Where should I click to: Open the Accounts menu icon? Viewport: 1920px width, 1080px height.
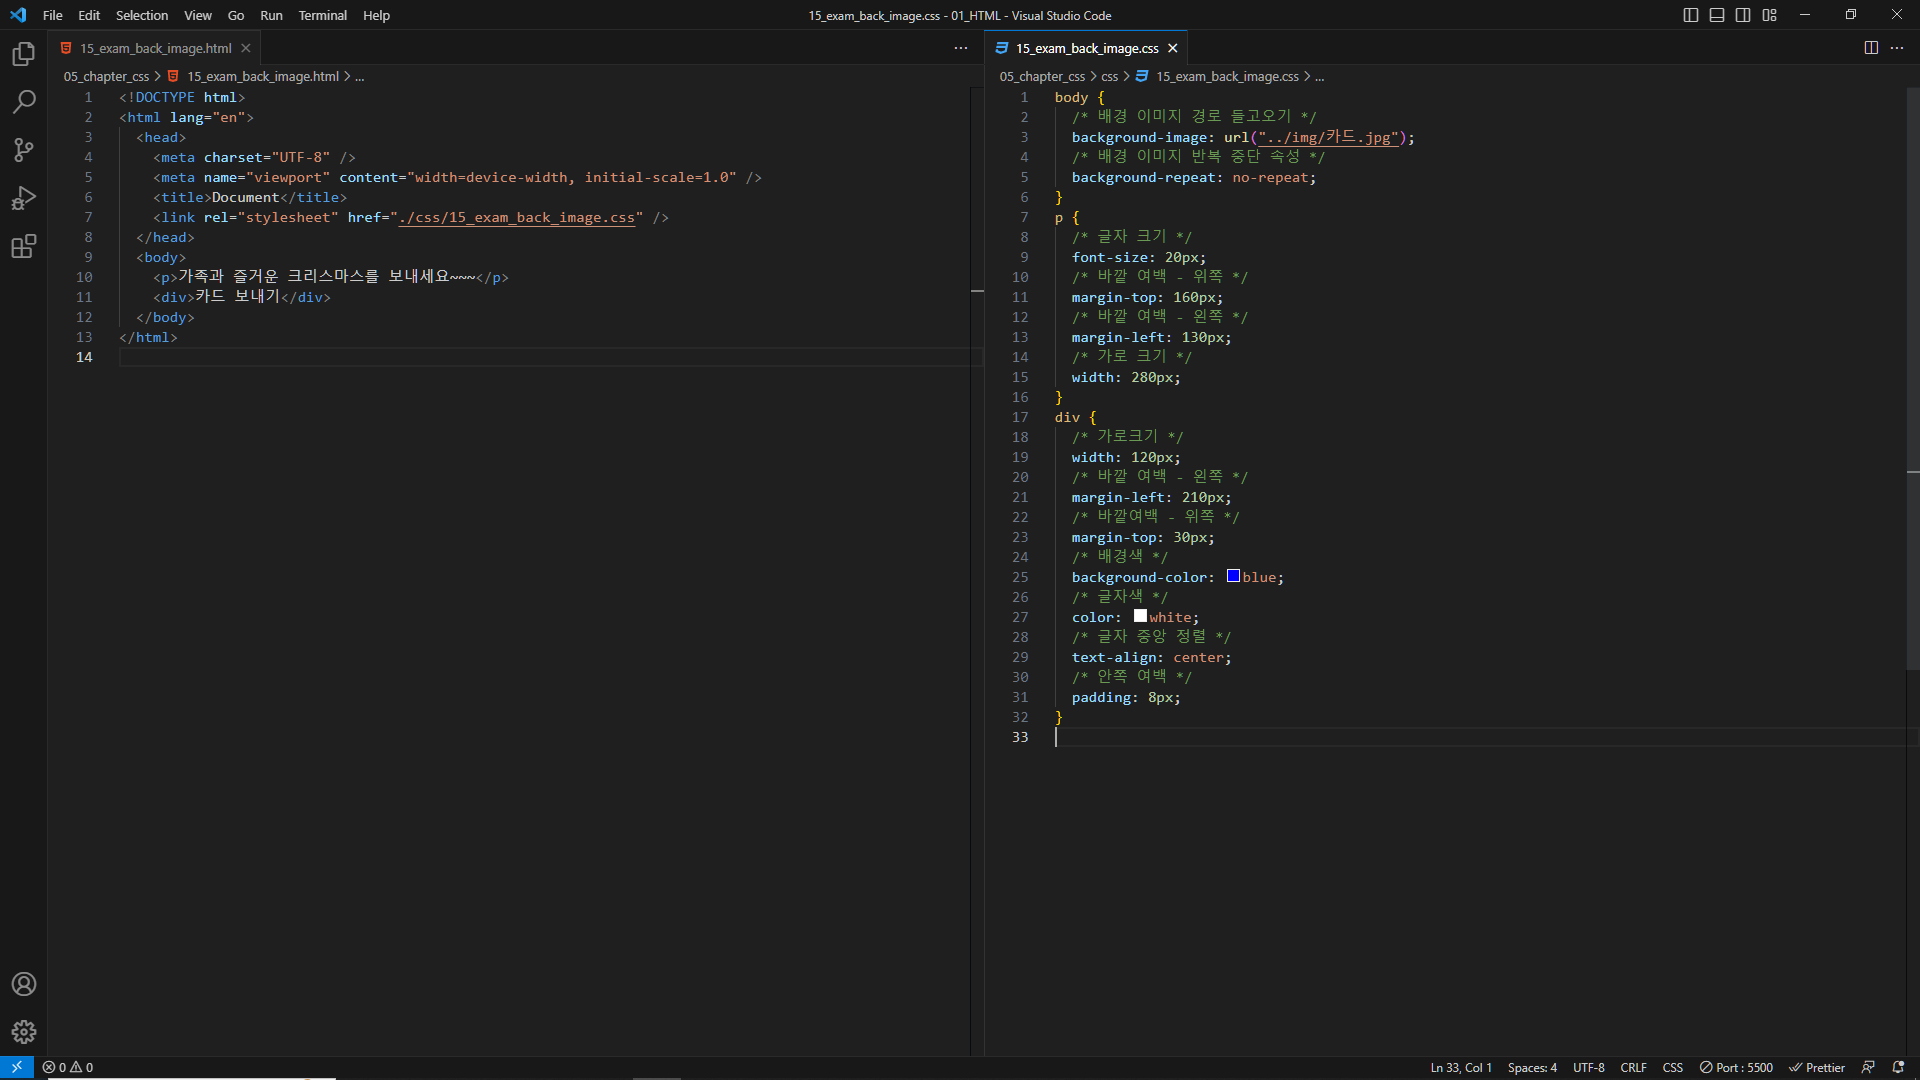point(24,984)
